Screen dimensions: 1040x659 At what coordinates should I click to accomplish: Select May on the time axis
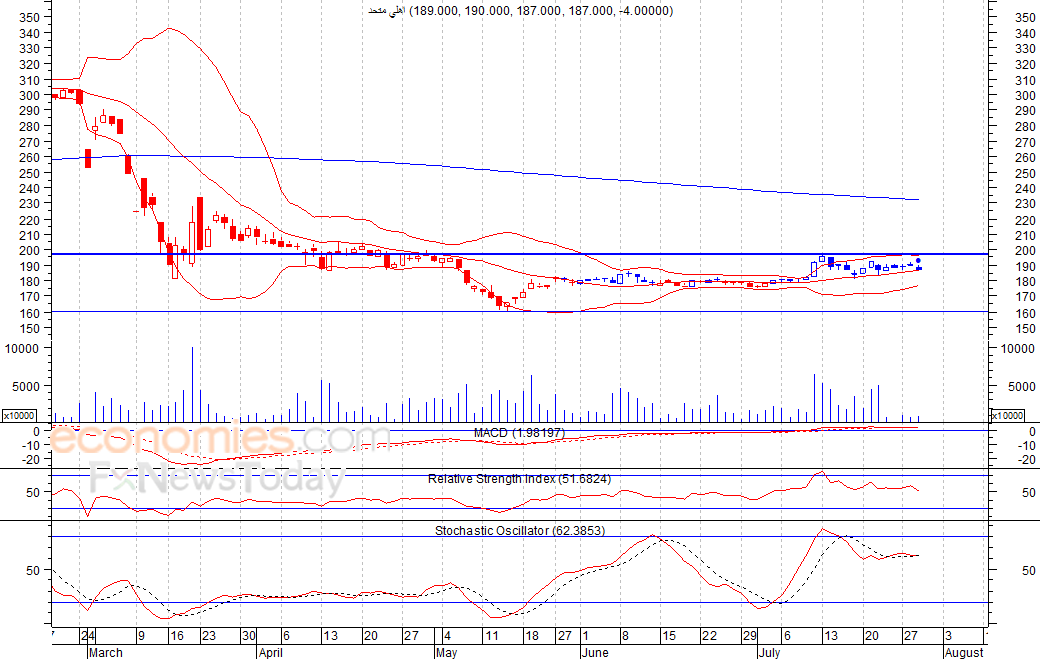pyautogui.click(x=445, y=653)
